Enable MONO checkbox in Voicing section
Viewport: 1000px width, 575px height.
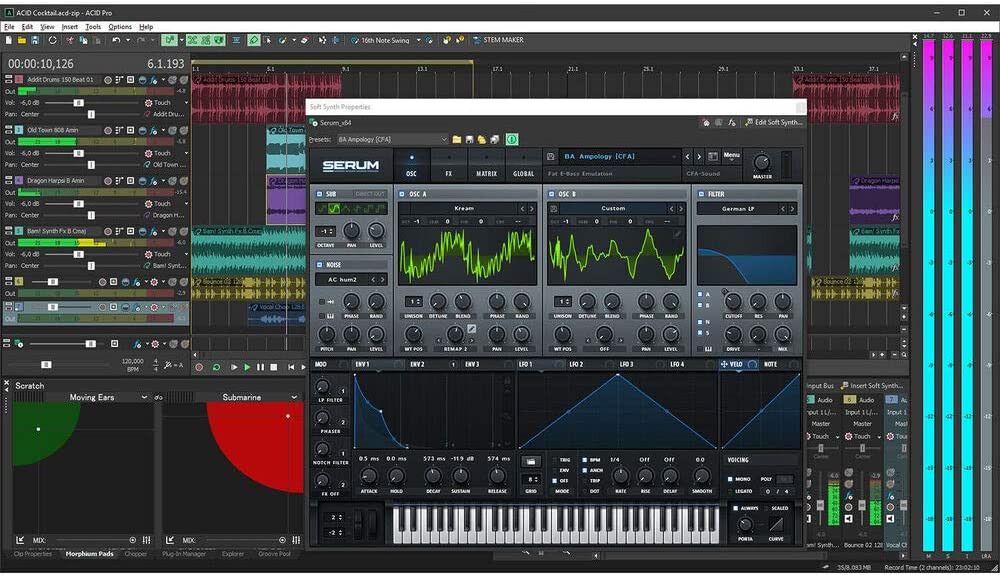729,479
